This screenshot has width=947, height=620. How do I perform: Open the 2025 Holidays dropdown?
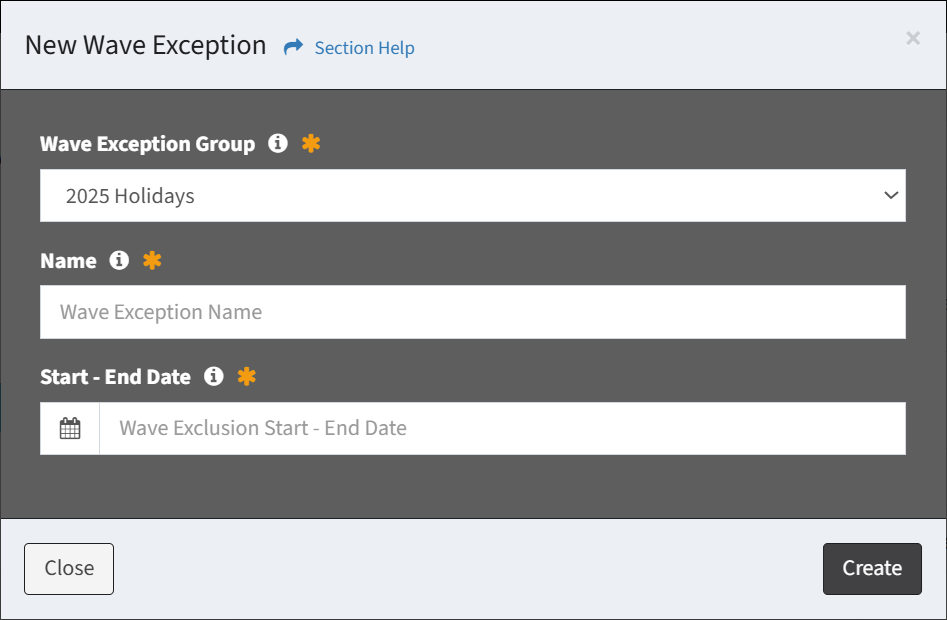472,196
